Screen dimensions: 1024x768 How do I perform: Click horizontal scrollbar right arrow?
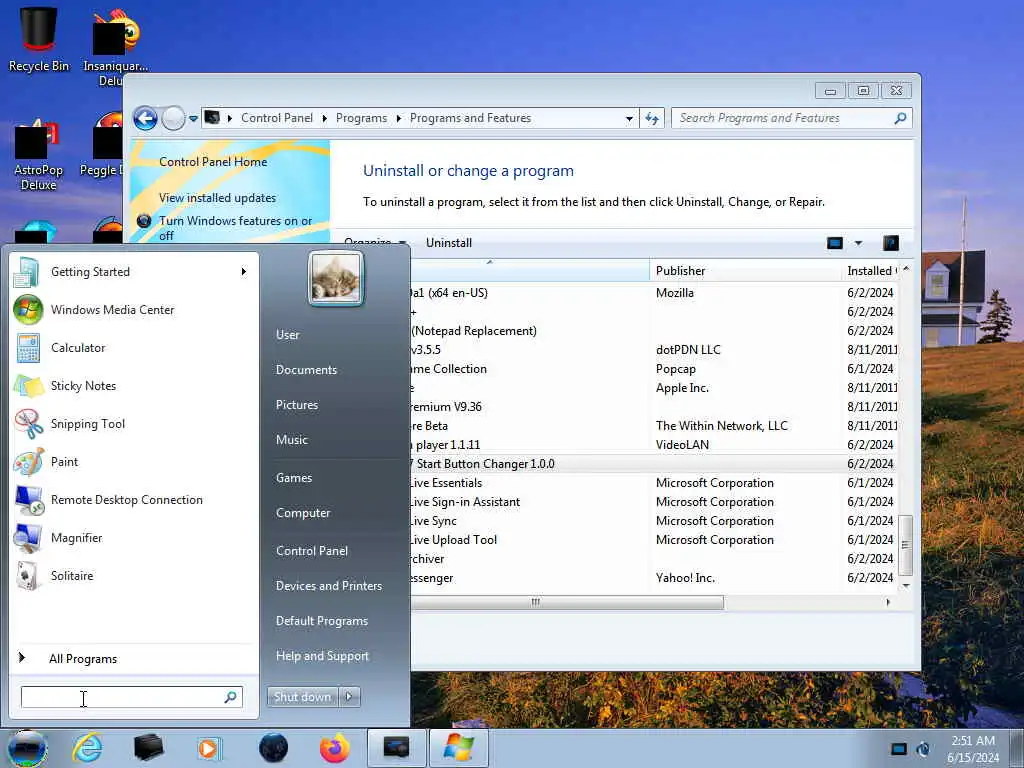(888, 602)
